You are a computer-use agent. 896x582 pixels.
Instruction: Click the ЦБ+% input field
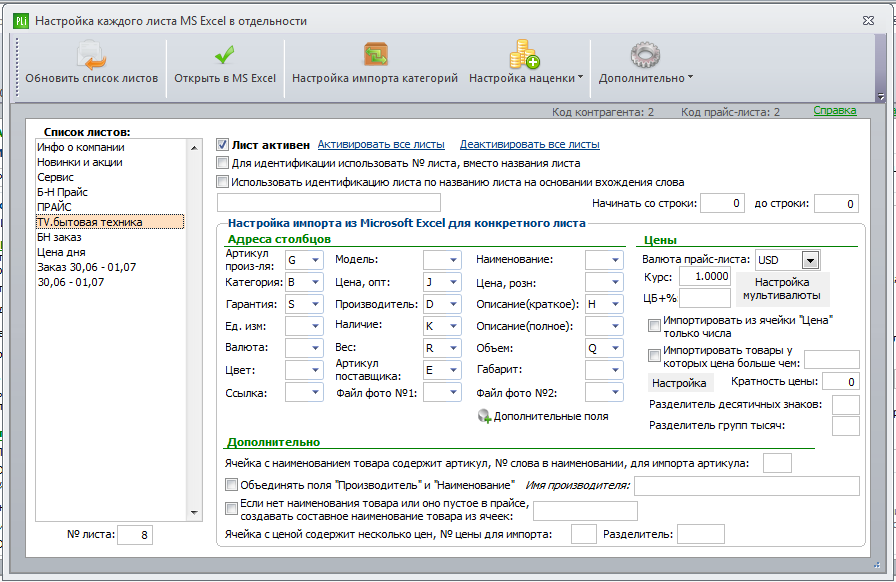click(x=705, y=298)
